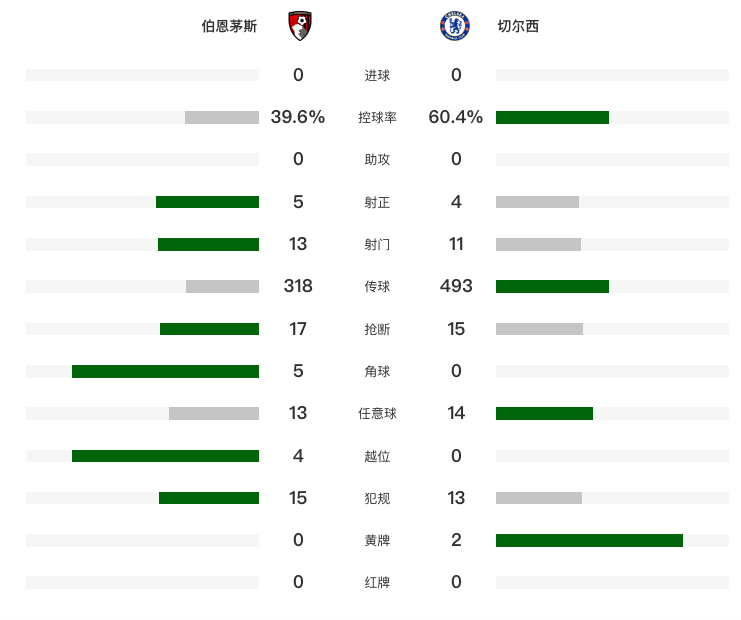Click Bournemouth's green 射正 bar
741x620 pixels.
(207, 202)
